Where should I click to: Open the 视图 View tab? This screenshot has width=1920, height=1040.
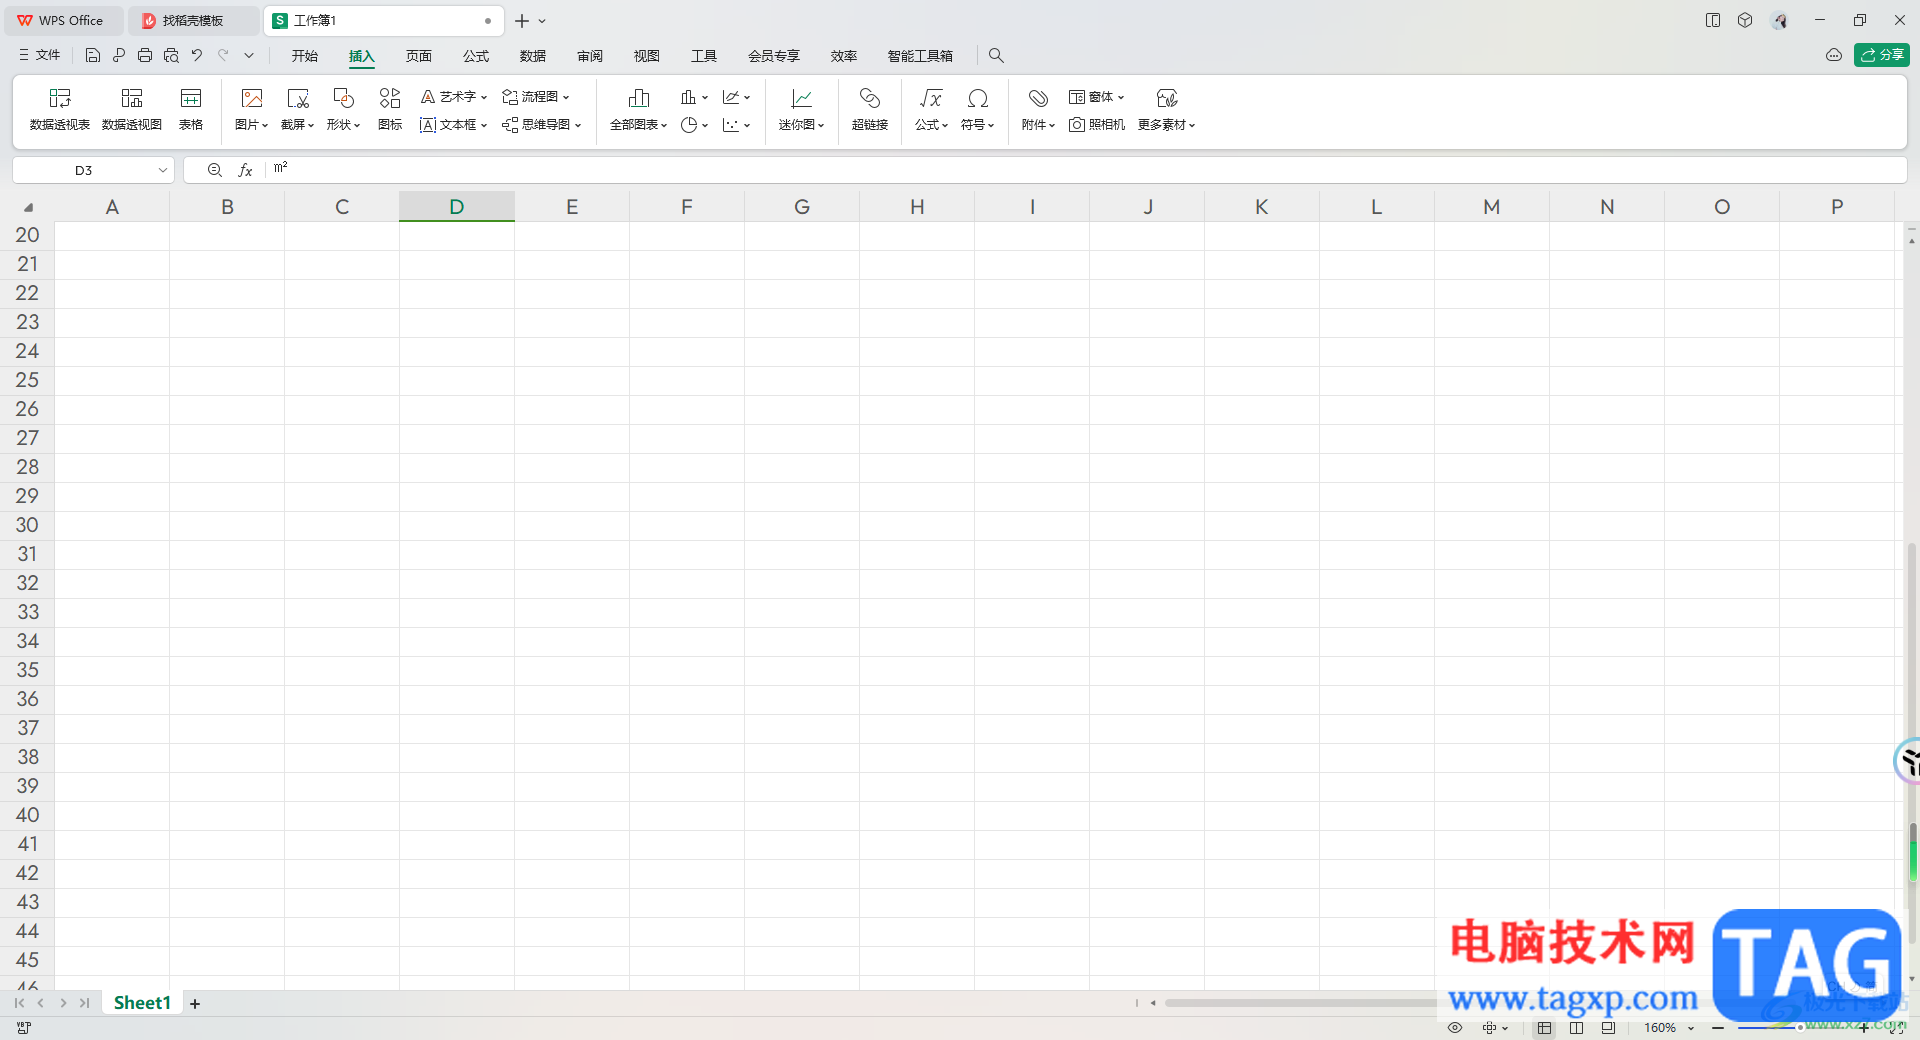(x=647, y=56)
